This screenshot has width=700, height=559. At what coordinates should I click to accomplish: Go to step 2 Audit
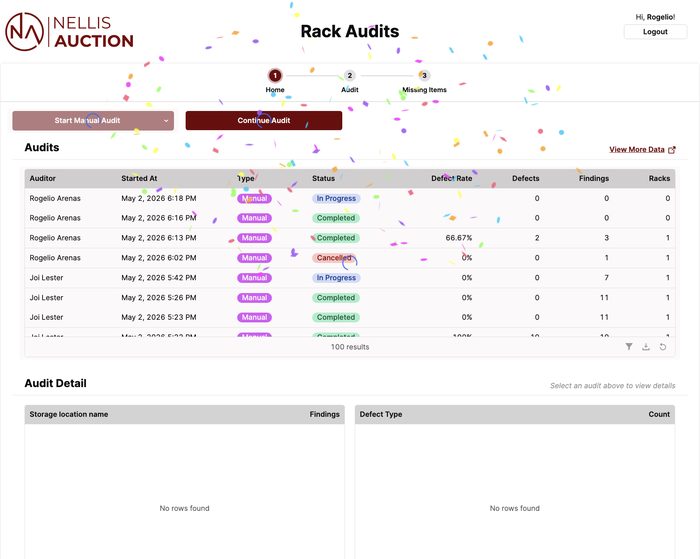(x=350, y=81)
